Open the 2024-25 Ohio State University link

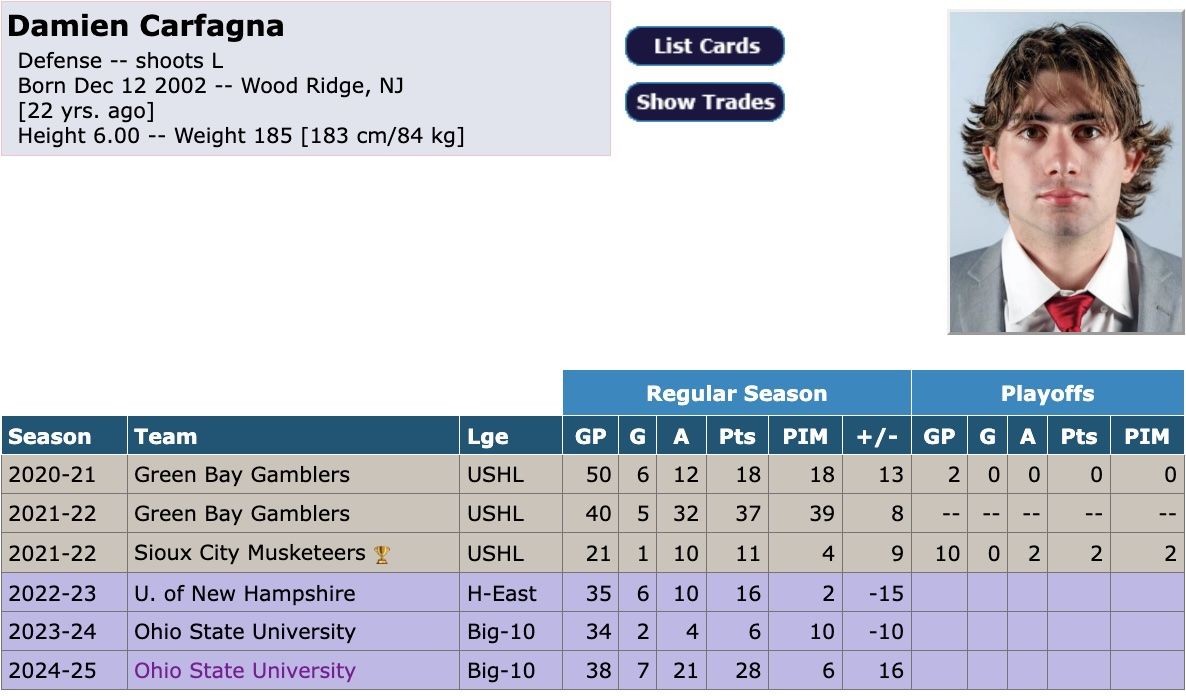coord(245,671)
